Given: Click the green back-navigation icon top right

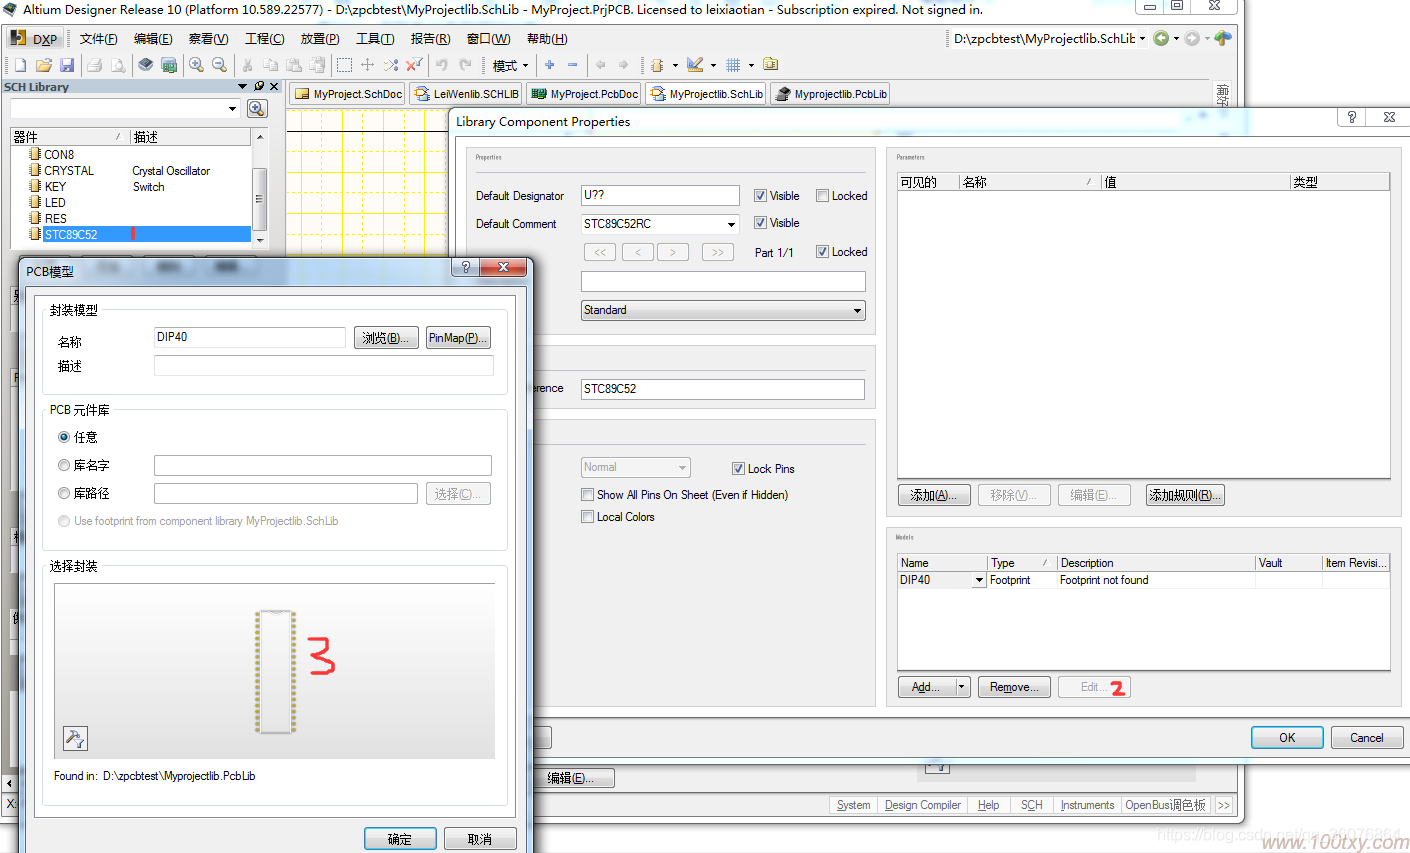Looking at the screenshot, I should point(1161,38).
